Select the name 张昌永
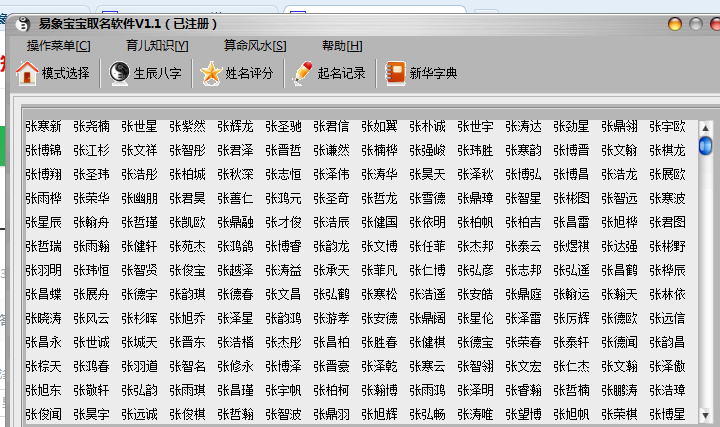 click(x=44, y=343)
